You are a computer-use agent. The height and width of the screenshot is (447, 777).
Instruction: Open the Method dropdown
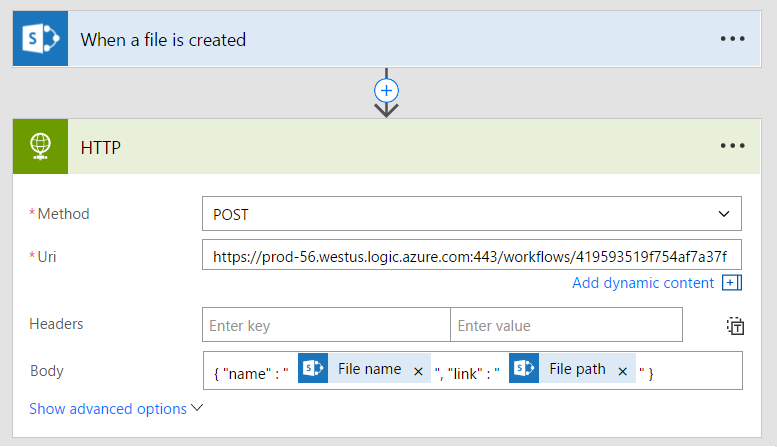472,214
